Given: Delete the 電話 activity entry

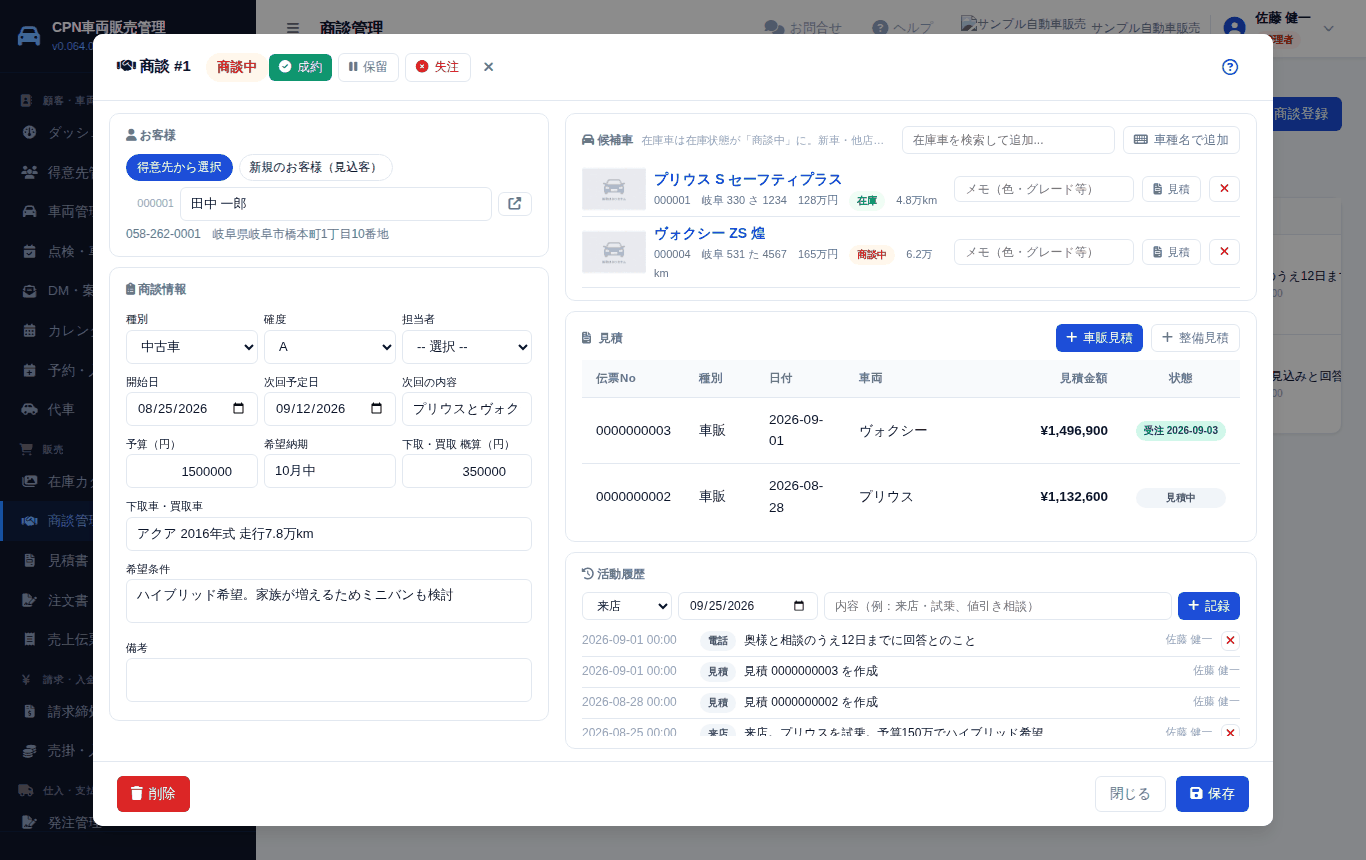Looking at the screenshot, I should pyautogui.click(x=1230, y=641).
